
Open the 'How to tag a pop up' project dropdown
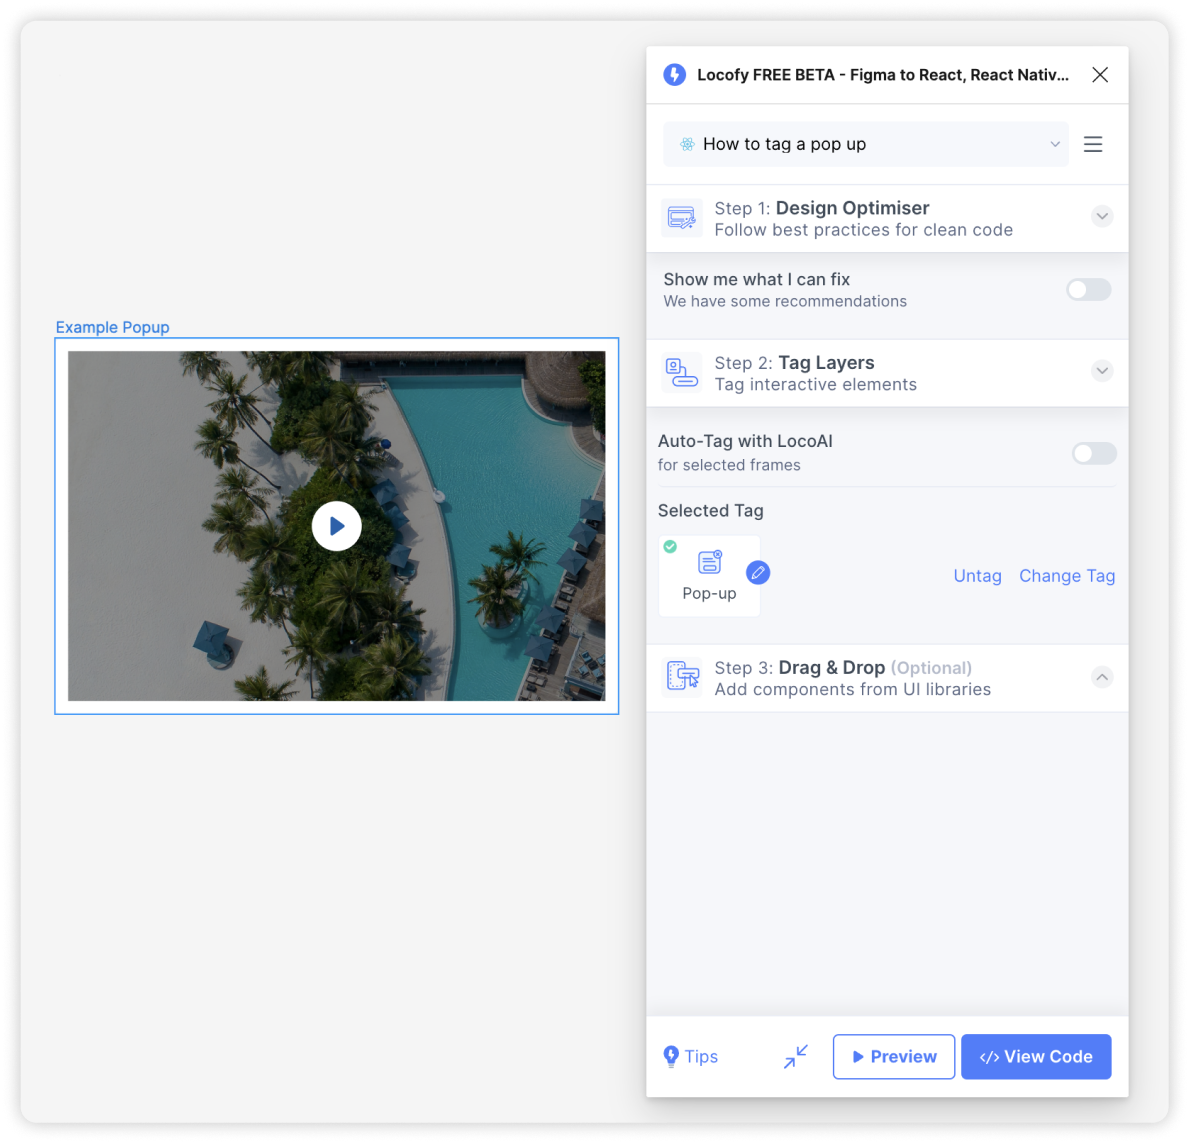[865, 144]
